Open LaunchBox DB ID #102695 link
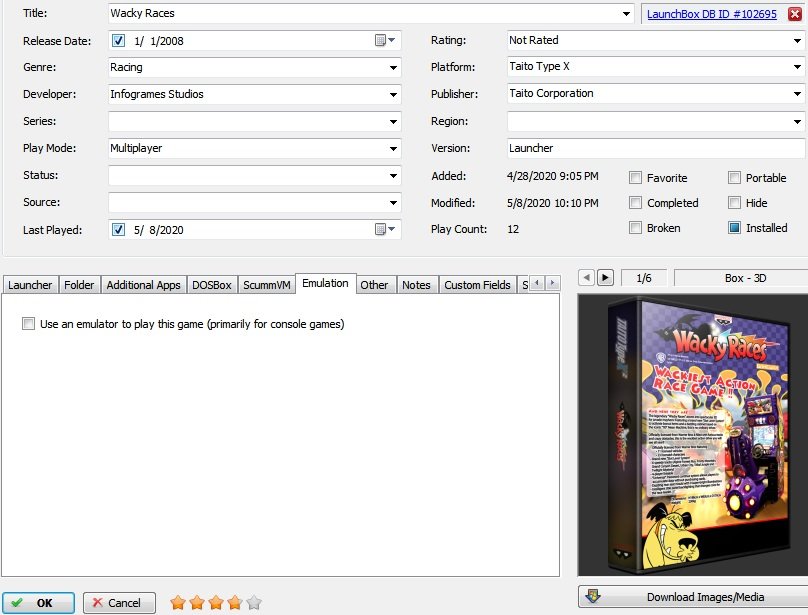This screenshot has width=808, height=615. coord(712,14)
